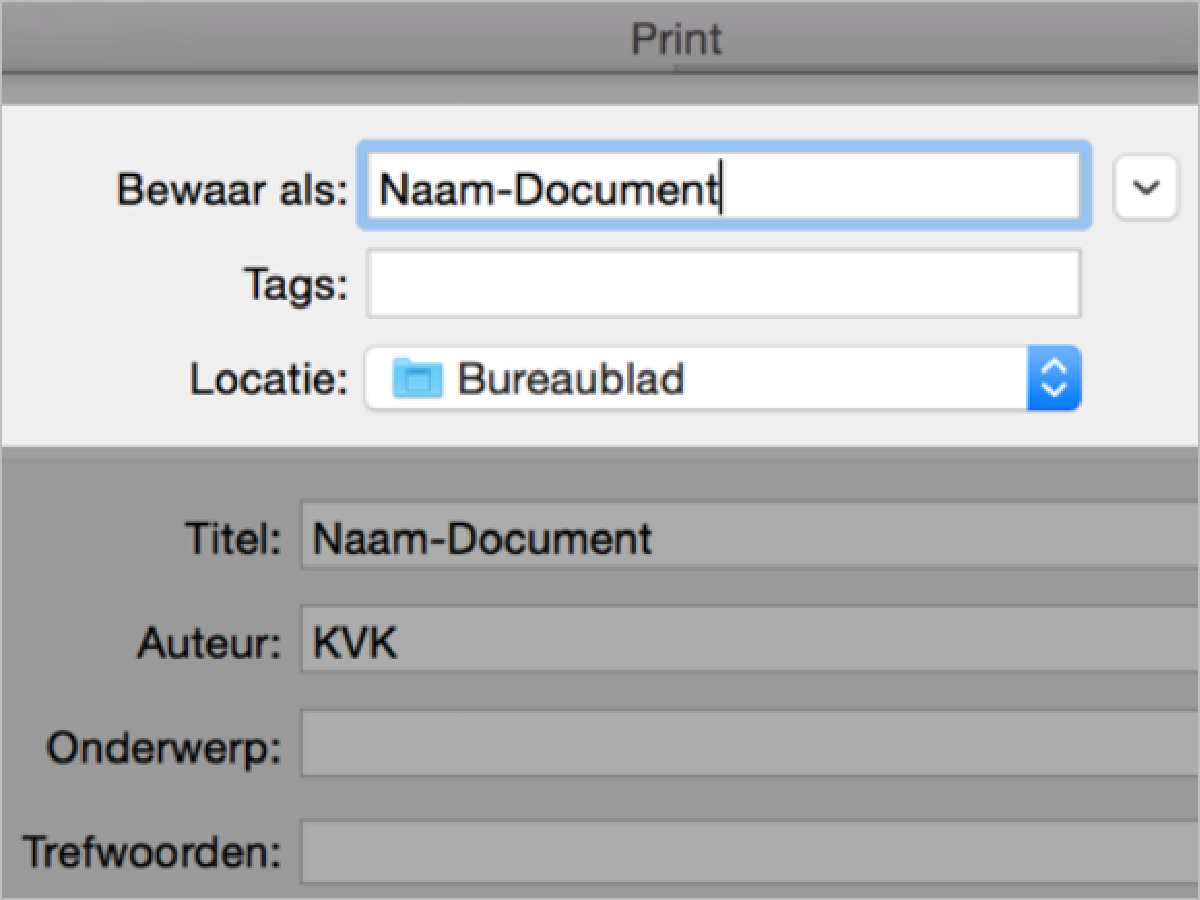Click the Trefwoorden label
1200x900 pixels.
pyautogui.click(x=152, y=852)
